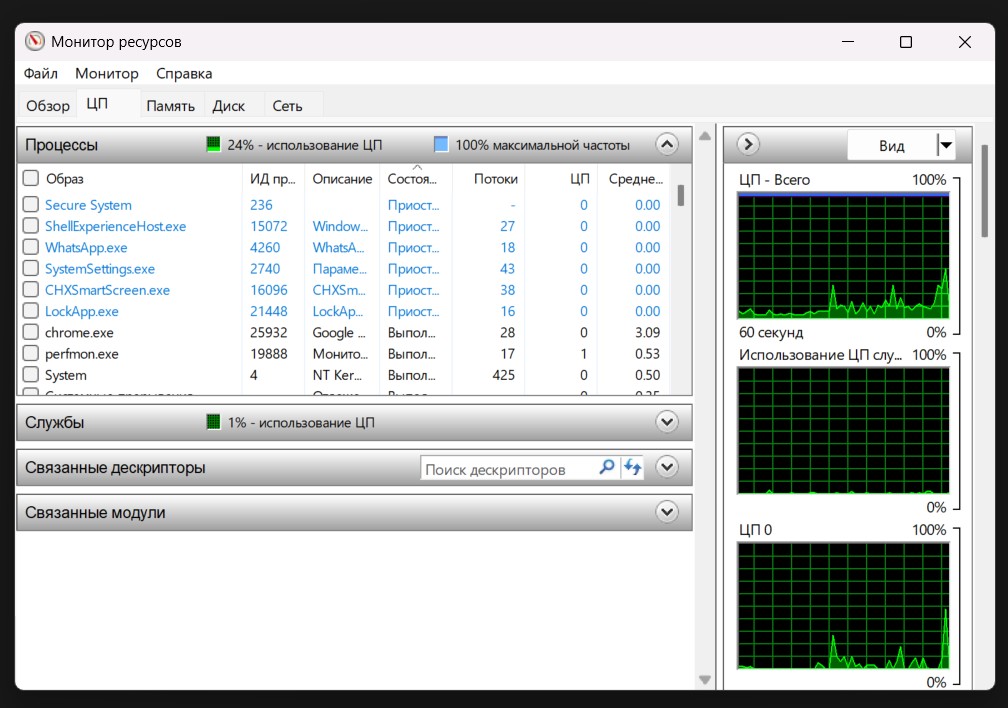
Task: Click the 100% максимальной частоты label
Action: 542,145
